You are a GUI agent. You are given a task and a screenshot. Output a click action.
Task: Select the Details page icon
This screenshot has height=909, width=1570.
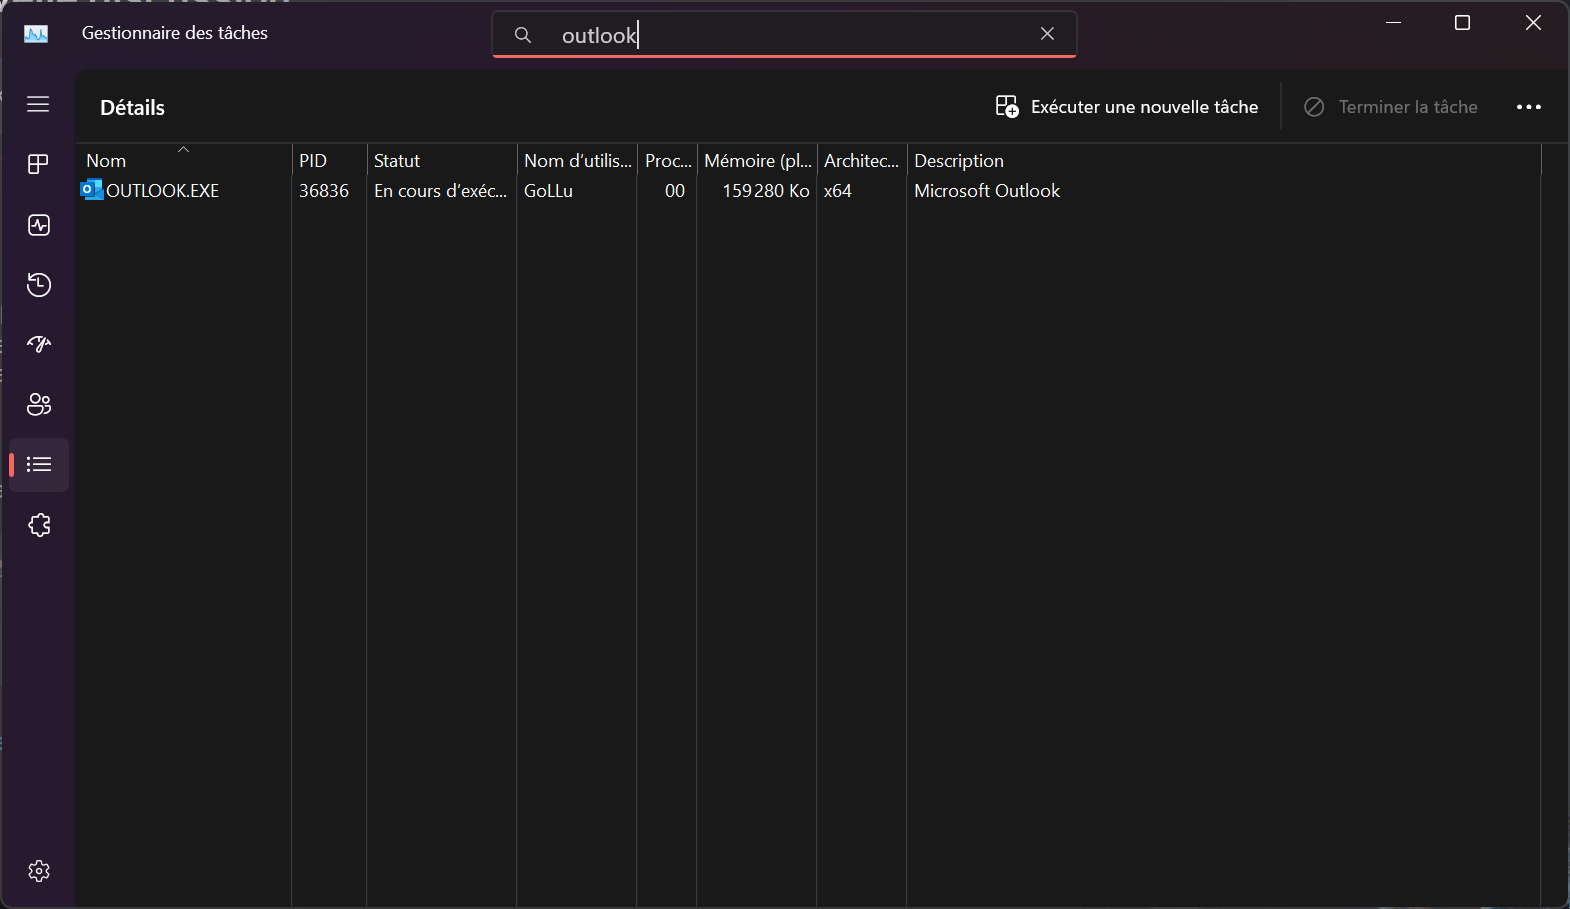point(38,464)
